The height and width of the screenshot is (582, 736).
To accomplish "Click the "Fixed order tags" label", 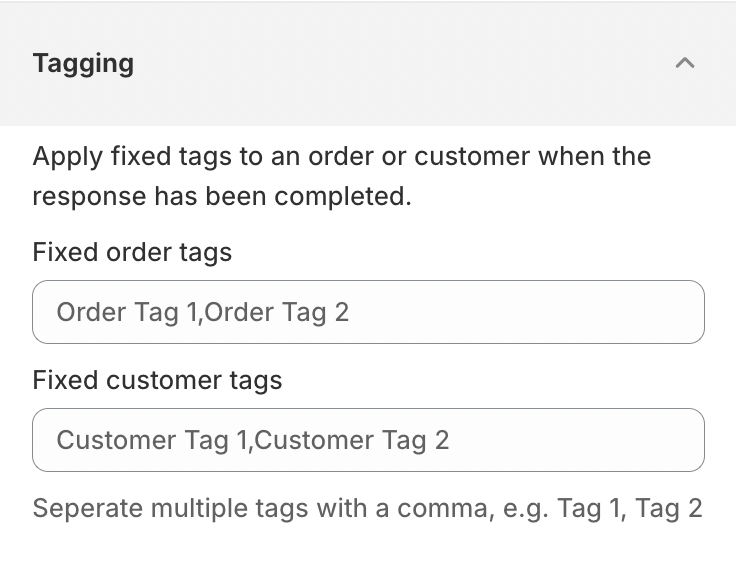I will (132, 252).
